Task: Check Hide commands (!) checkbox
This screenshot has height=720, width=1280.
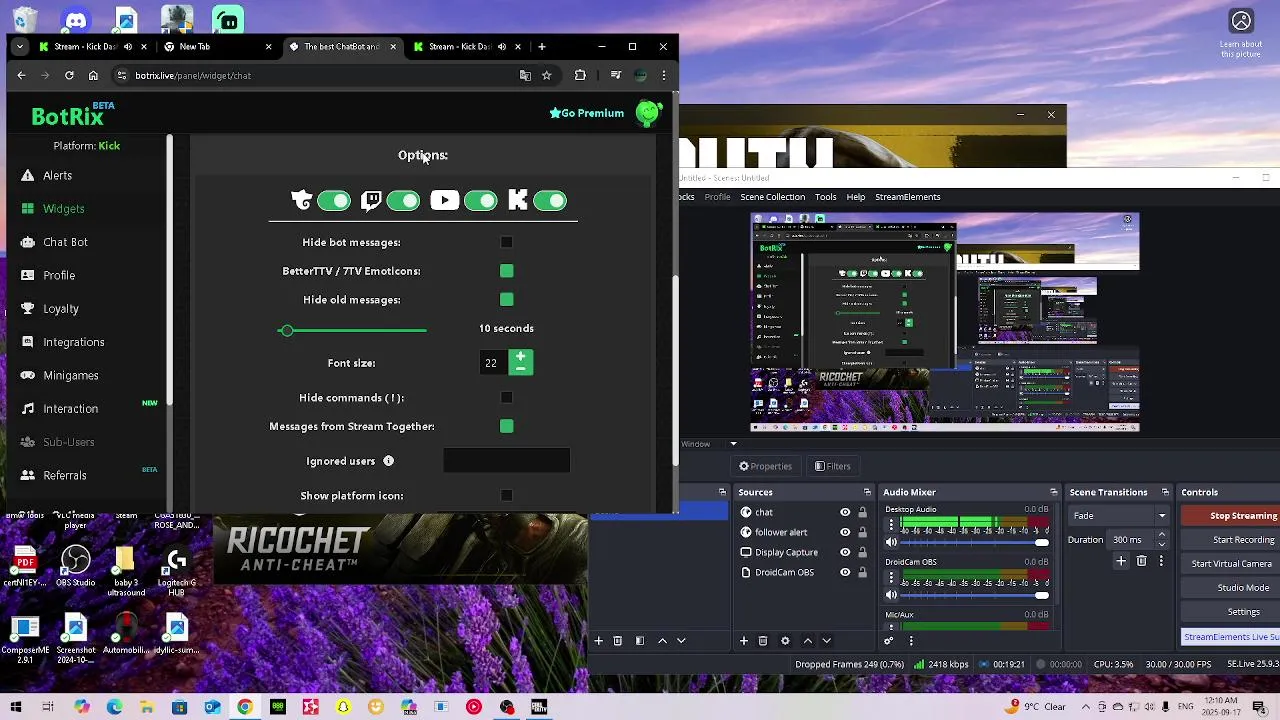Action: pyautogui.click(x=507, y=398)
